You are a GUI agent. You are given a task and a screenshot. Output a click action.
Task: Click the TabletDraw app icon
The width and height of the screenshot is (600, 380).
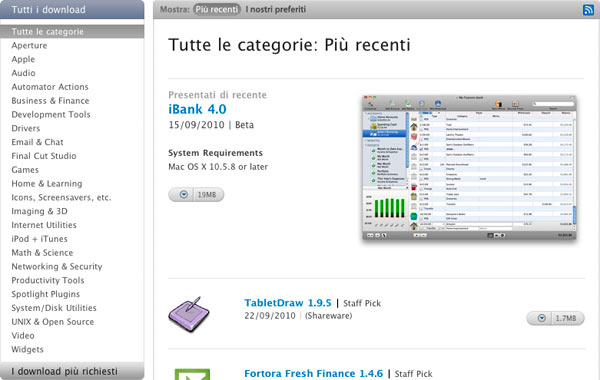click(189, 314)
